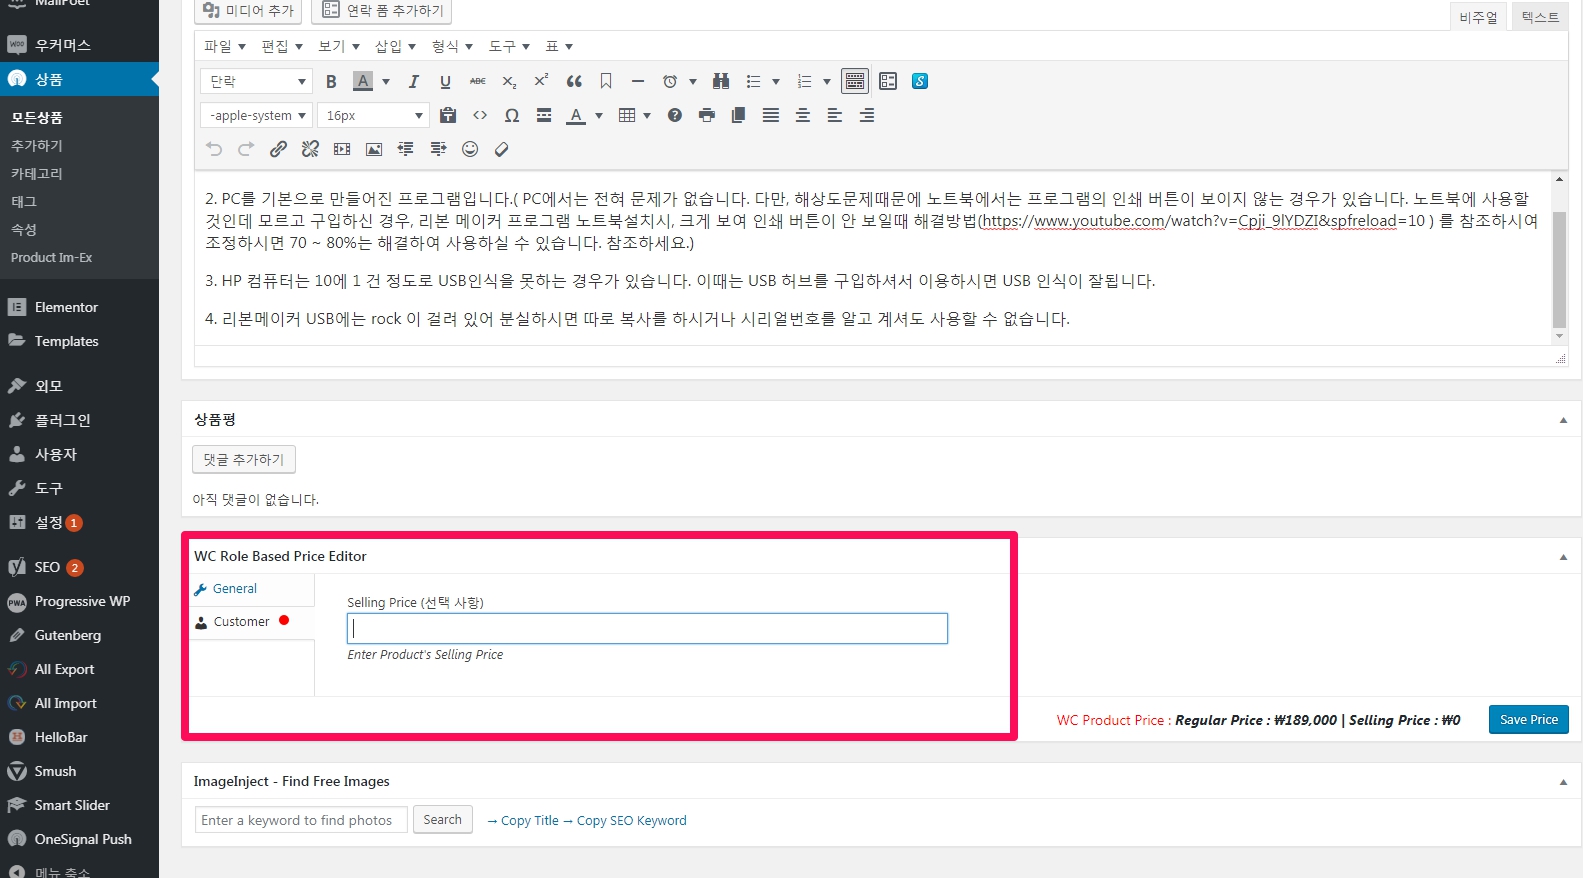Toggle underline formatting
Screen dimensions: 1583x878
[445, 82]
